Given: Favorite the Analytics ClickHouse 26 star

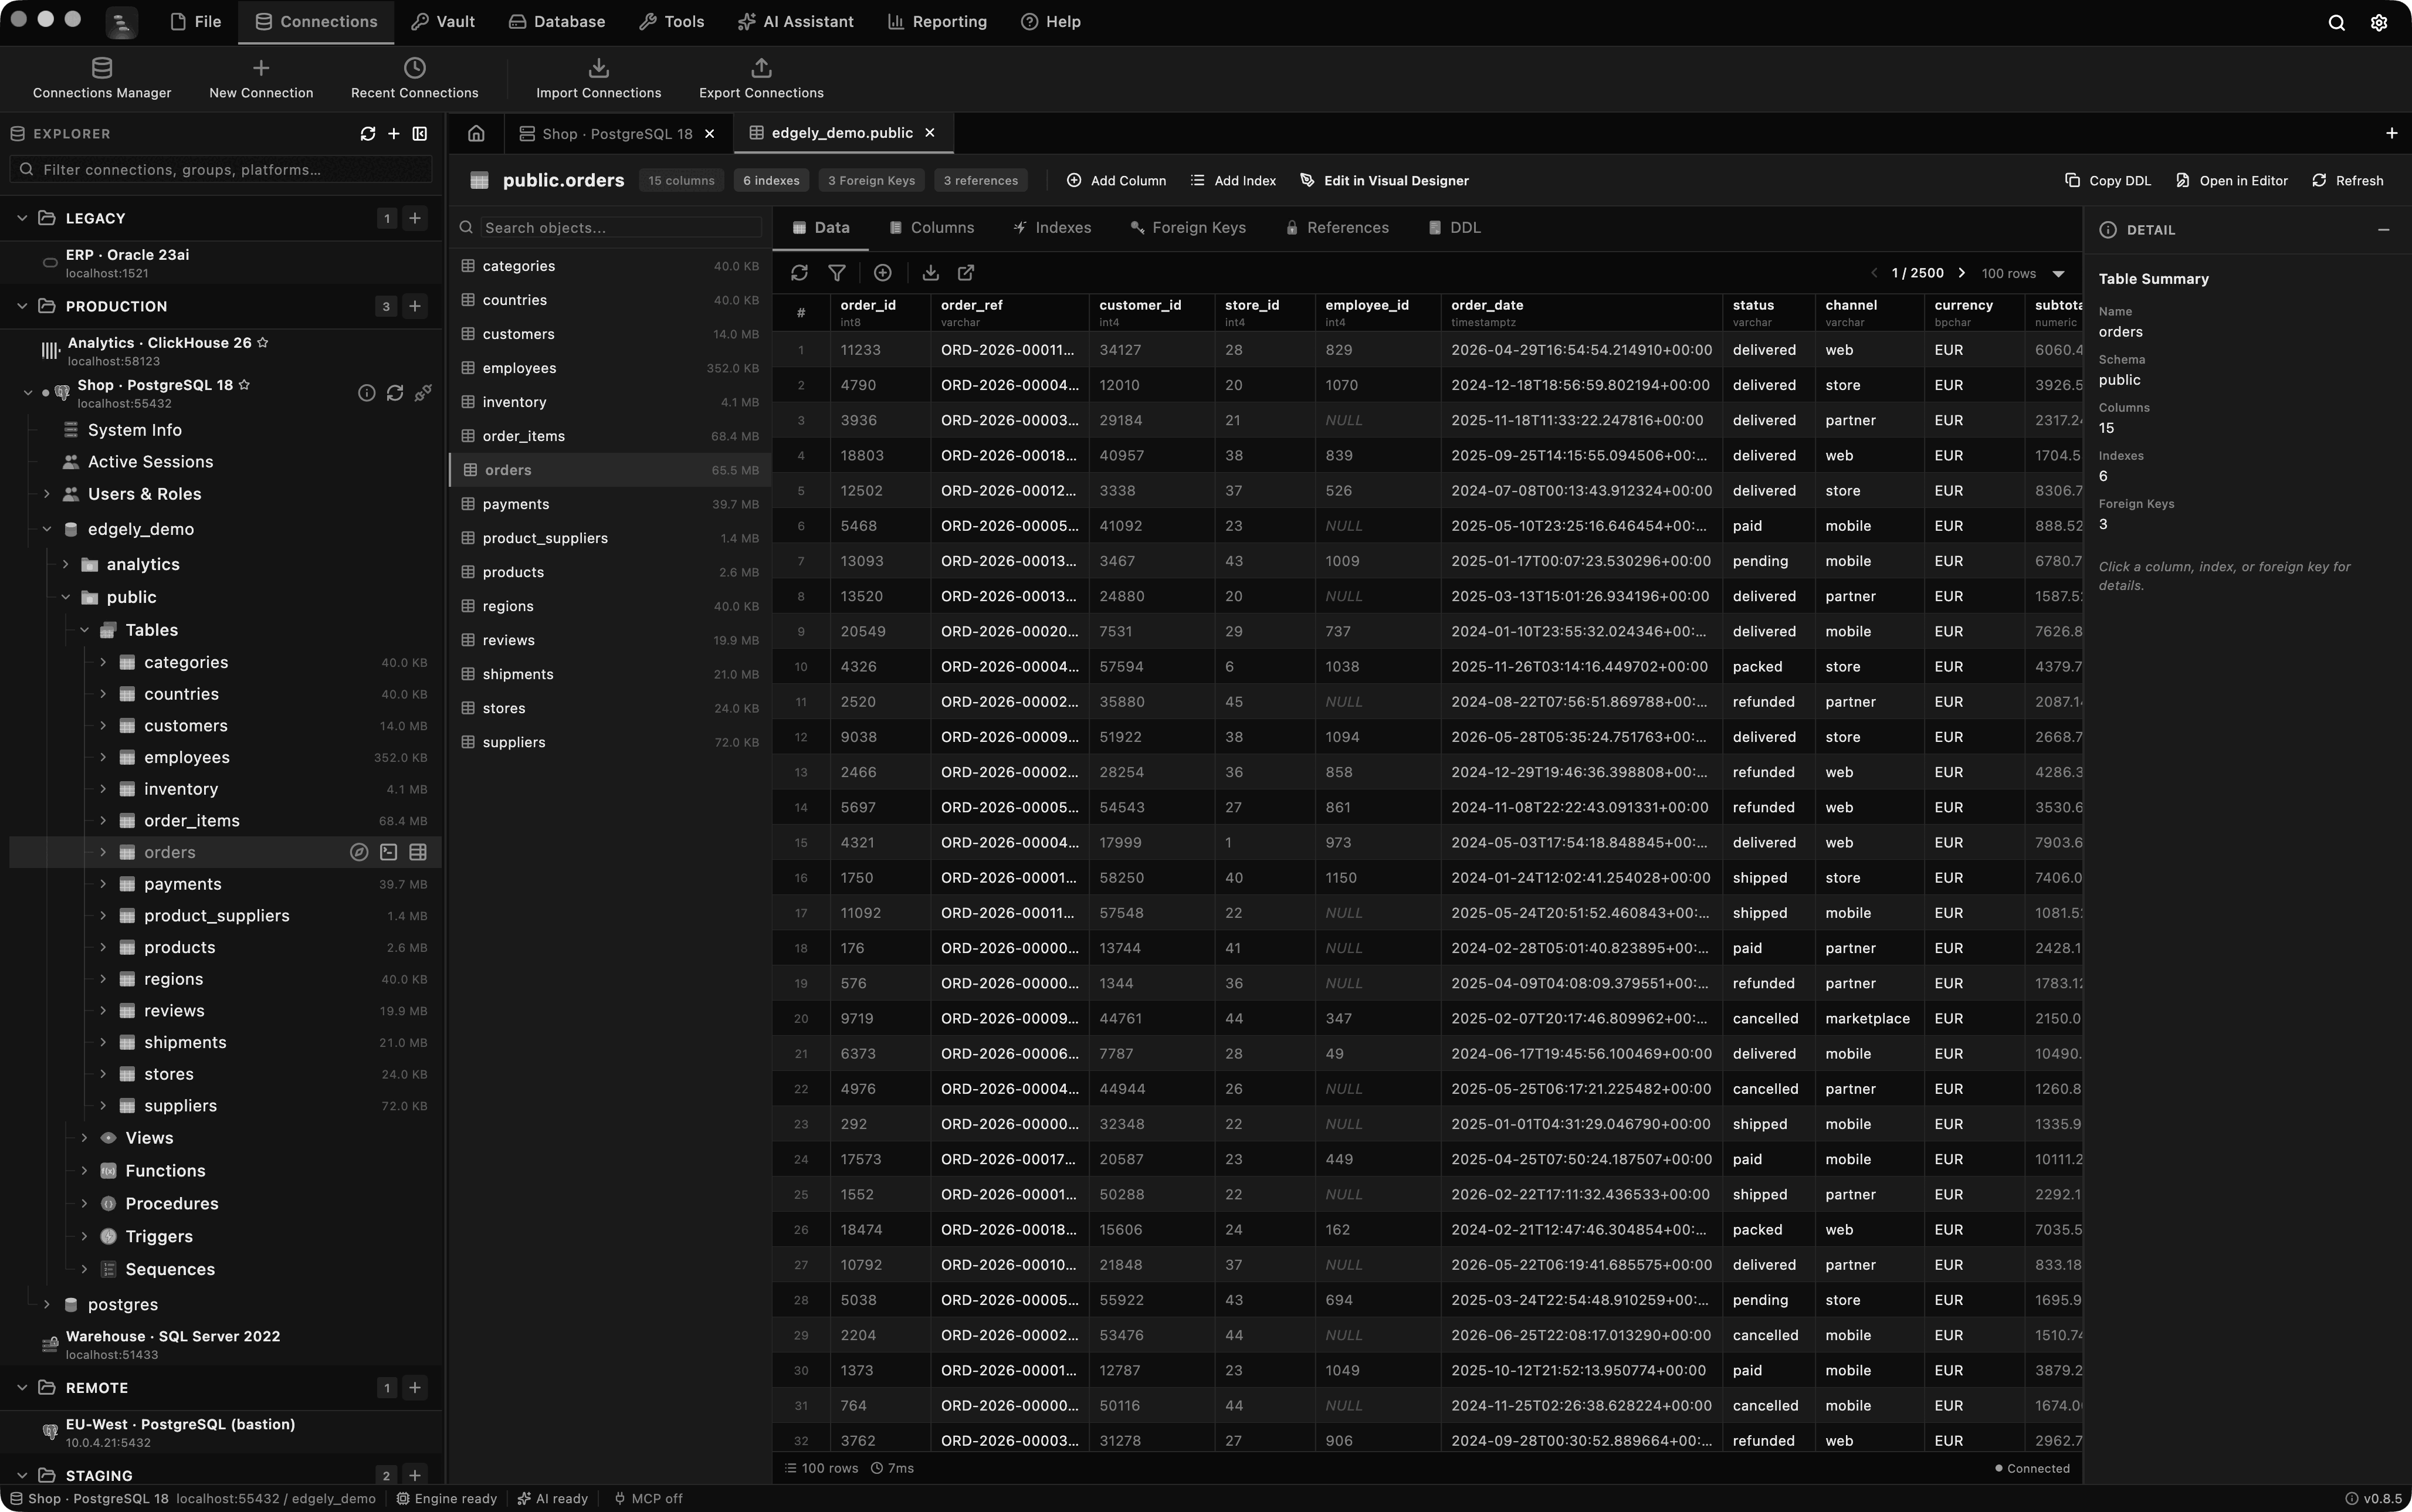Looking at the screenshot, I should pos(263,342).
